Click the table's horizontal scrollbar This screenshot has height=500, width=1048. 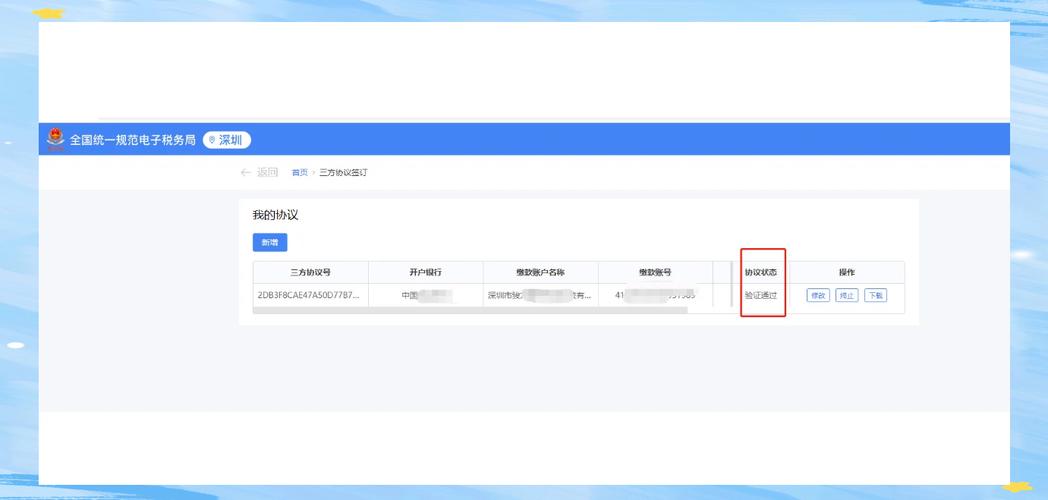click(x=470, y=310)
